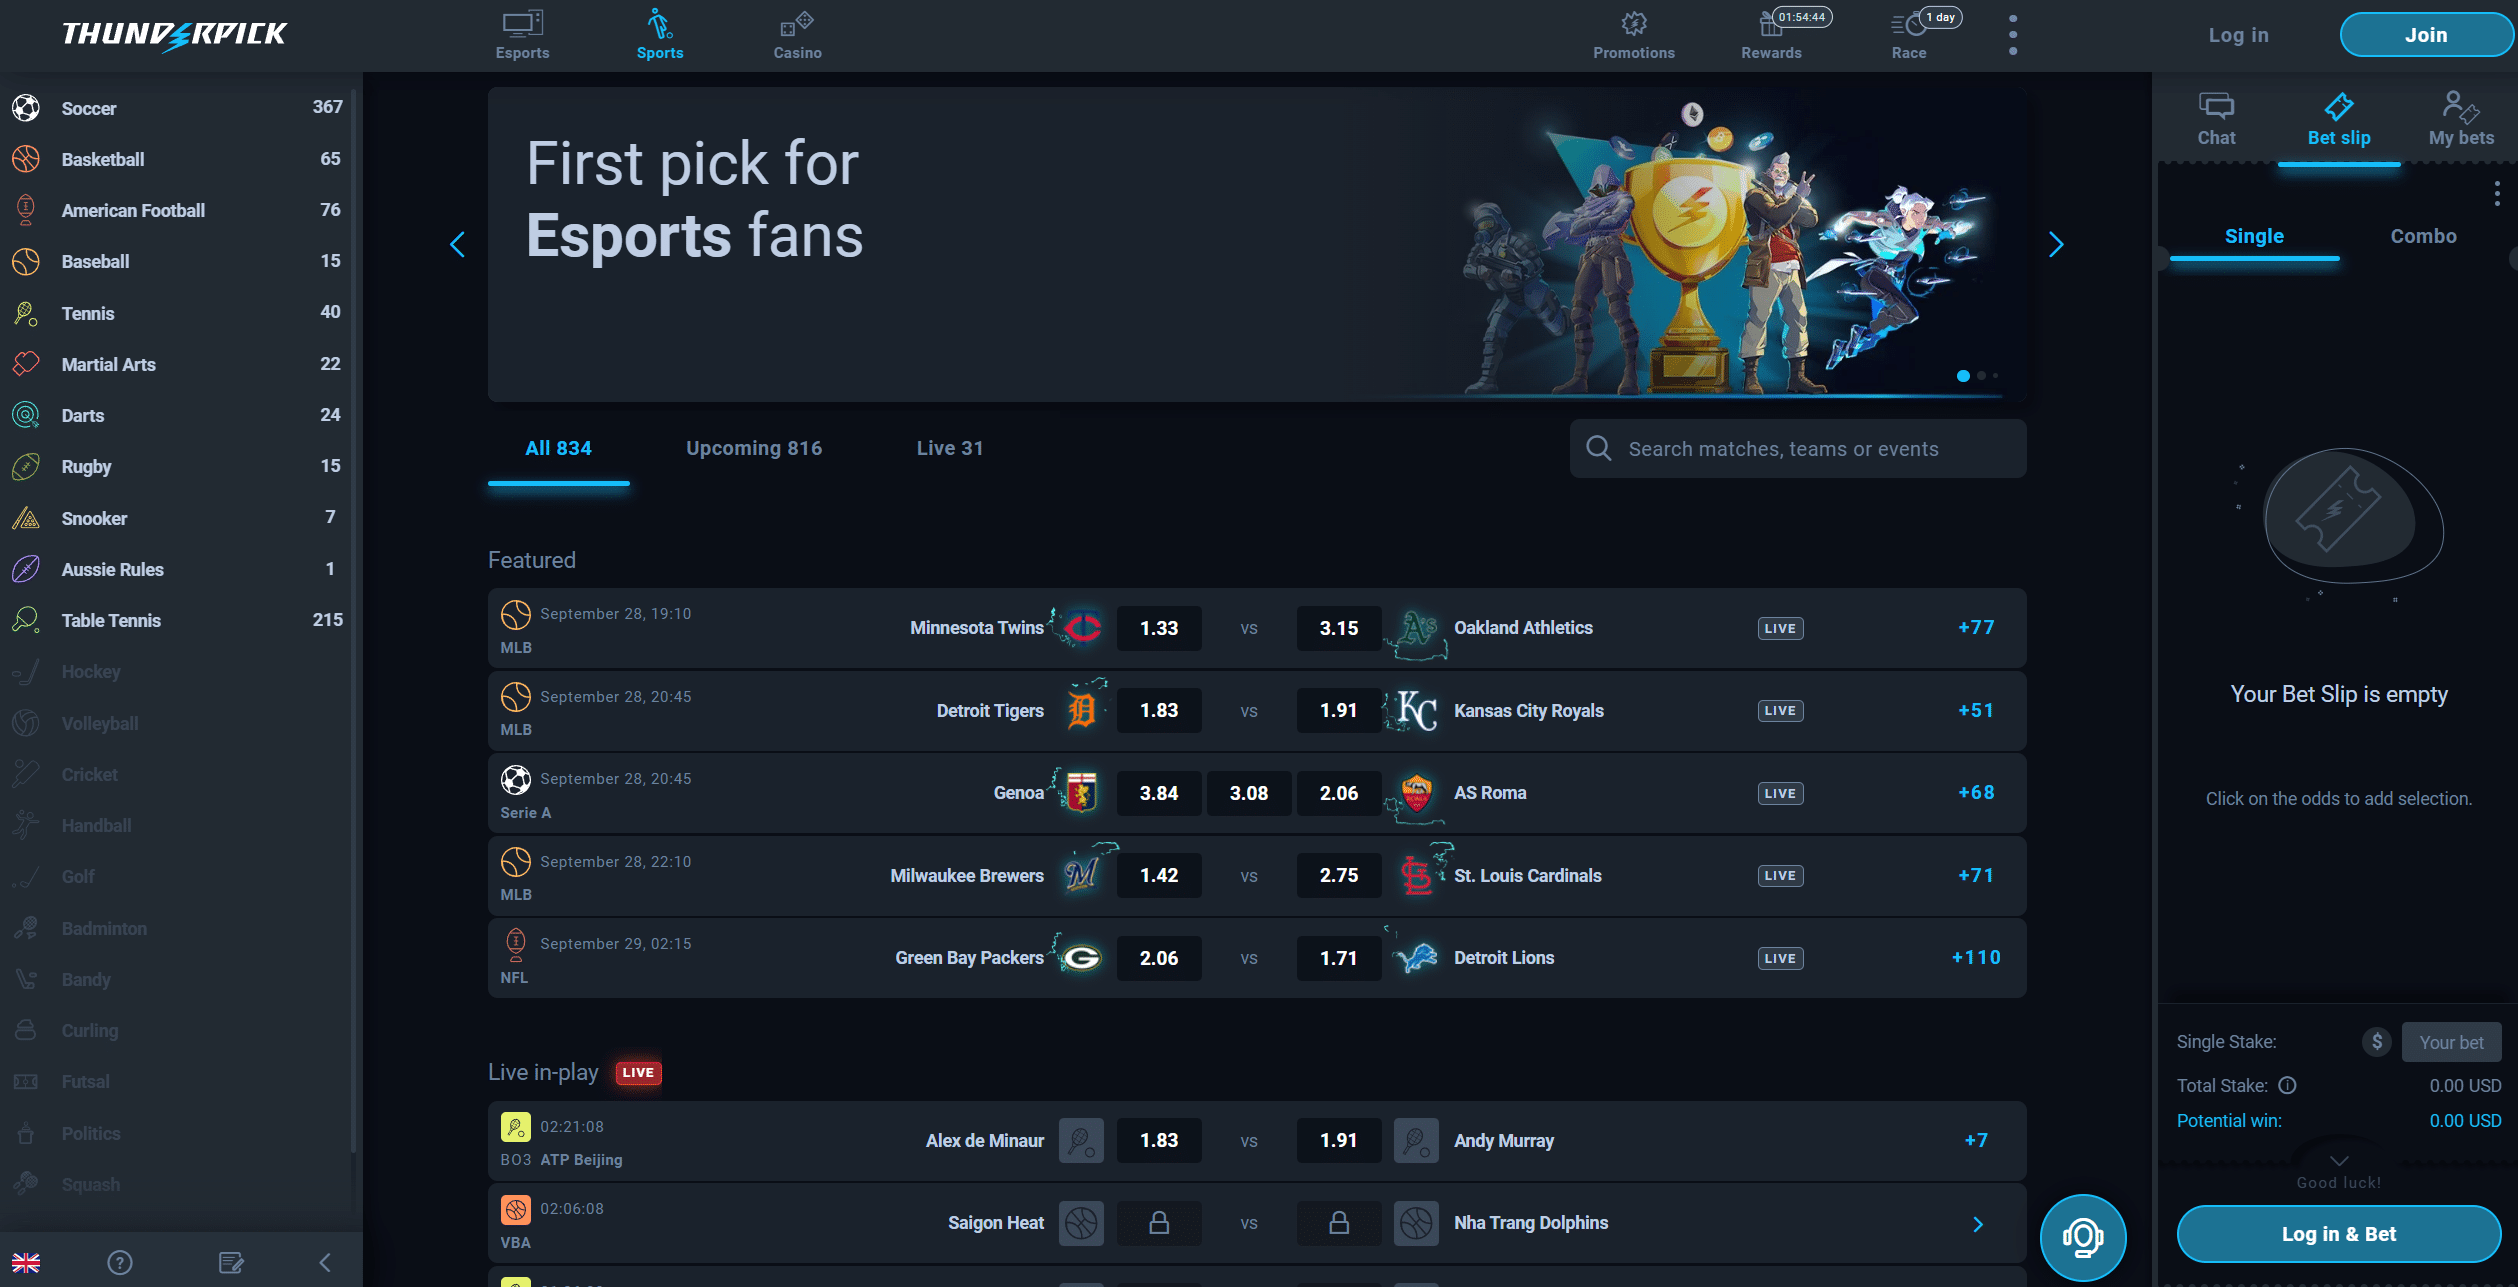This screenshot has width=2518, height=1287.
Task: Go to the next banner slide
Action: tap(2056, 244)
